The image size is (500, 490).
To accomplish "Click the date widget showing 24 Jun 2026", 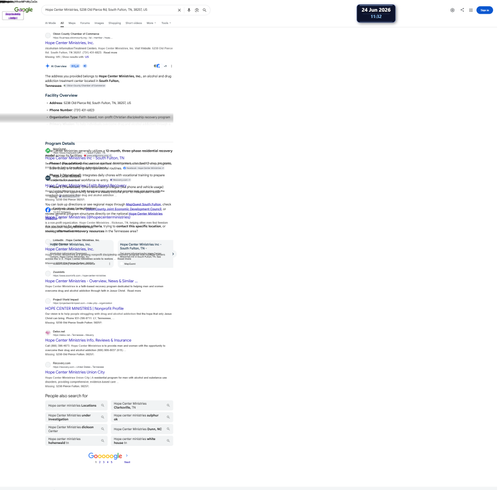I will tap(376, 13).
